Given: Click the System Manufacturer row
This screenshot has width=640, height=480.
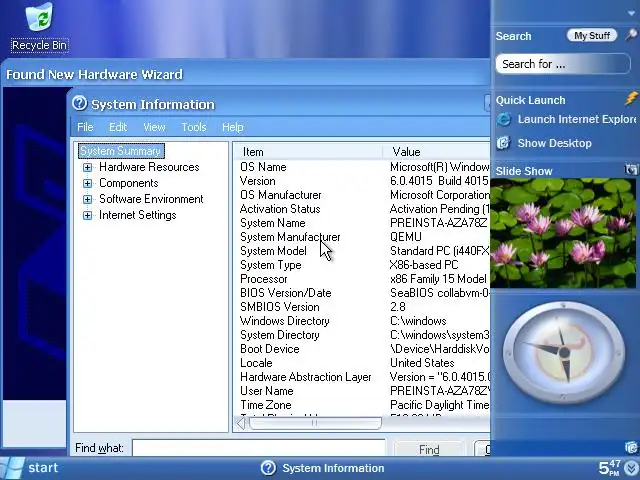Looking at the screenshot, I should click(x=364, y=237).
